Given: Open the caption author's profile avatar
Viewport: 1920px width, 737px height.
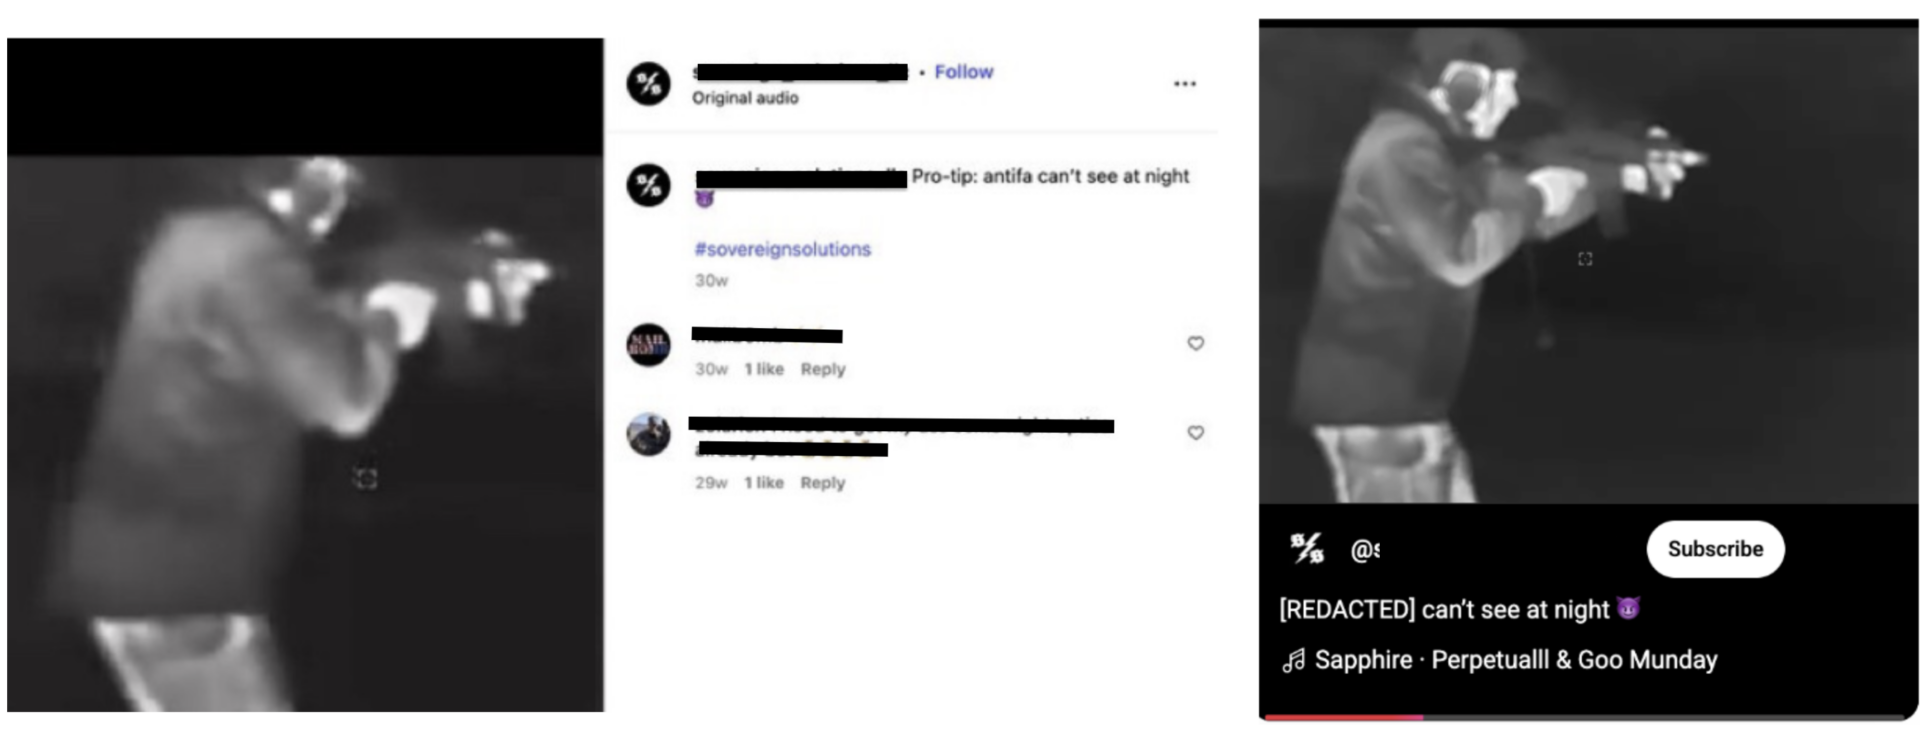Looking at the screenshot, I should coord(649,185).
